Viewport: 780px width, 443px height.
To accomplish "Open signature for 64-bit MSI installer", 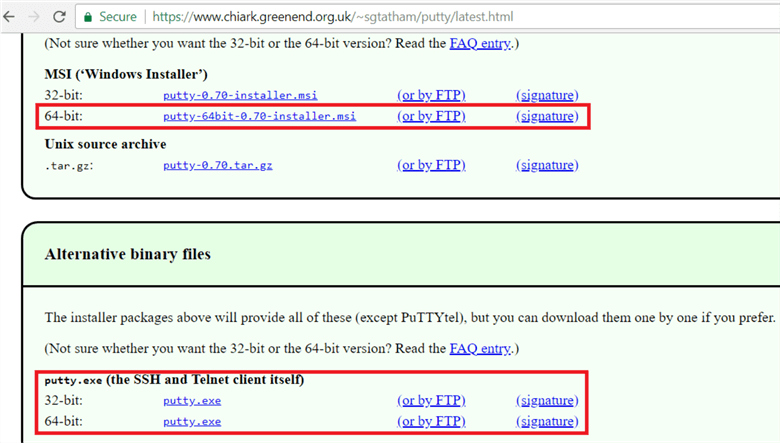I will 547,116.
